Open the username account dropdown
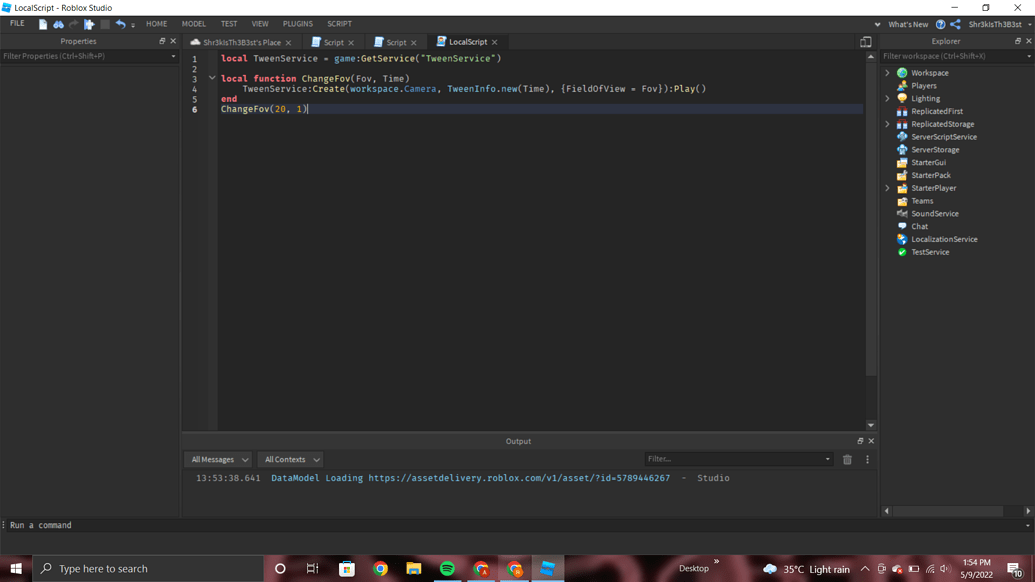1035x582 pixels. [1029, 24]
